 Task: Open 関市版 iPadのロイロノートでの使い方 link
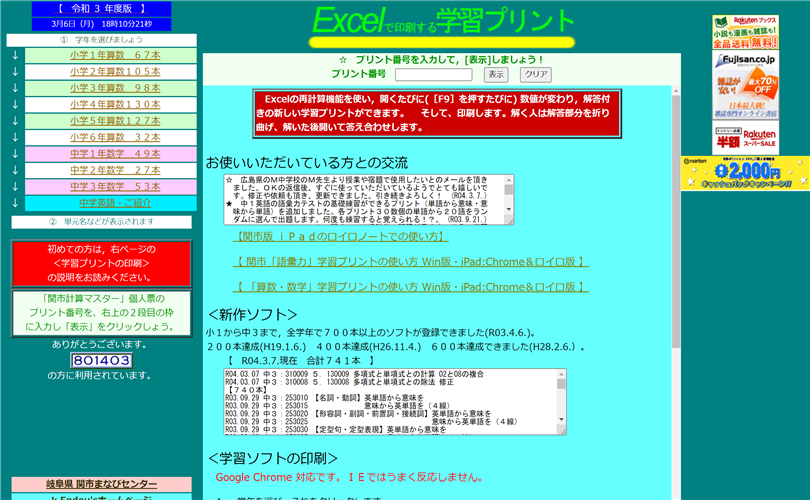[x=340, y=237]
